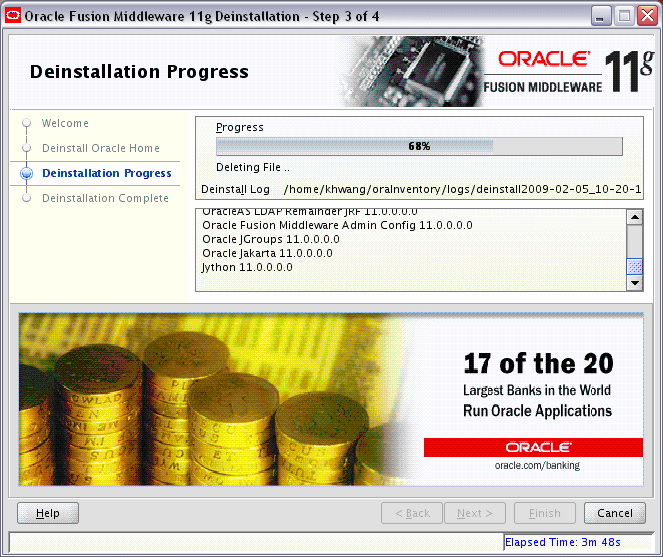Click the Back button
Screen dimensions: 663x557
pyautogui.click(x=412, y=513)
